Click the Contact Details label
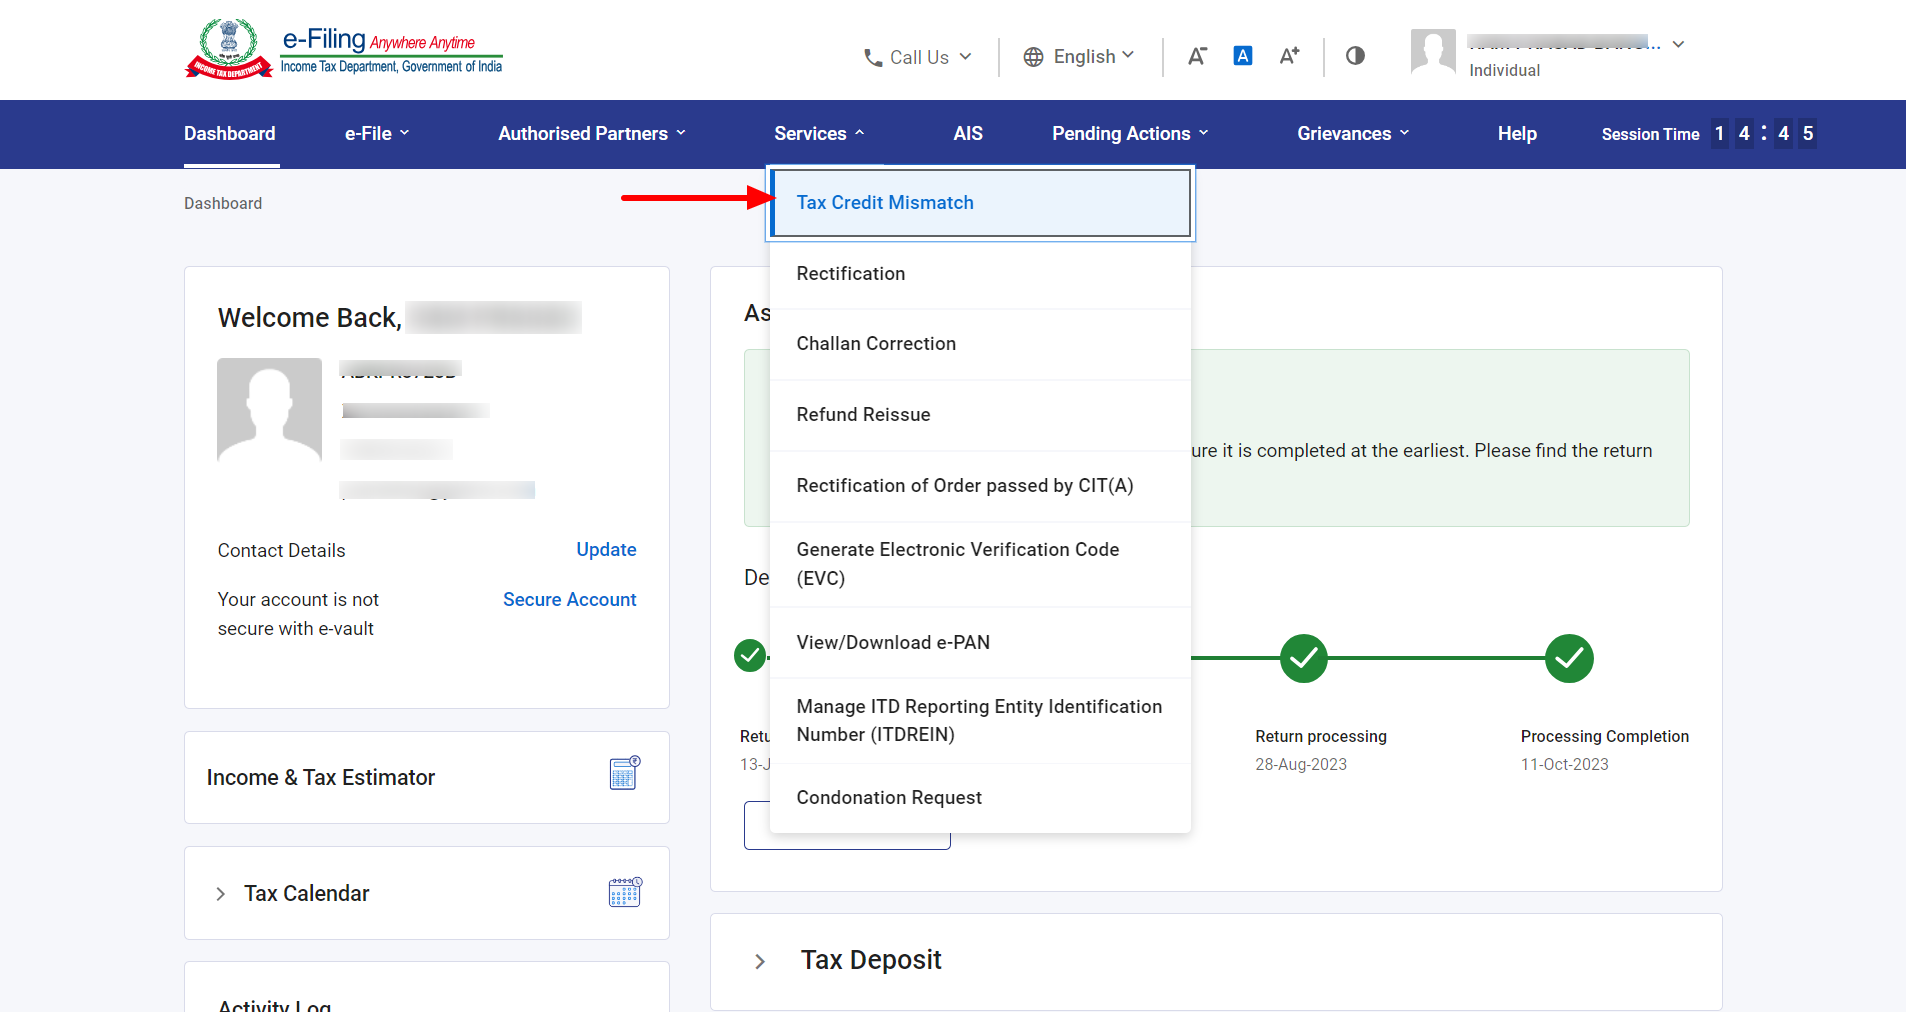Screen dimensions: 1906x1012 pos(281,550)
